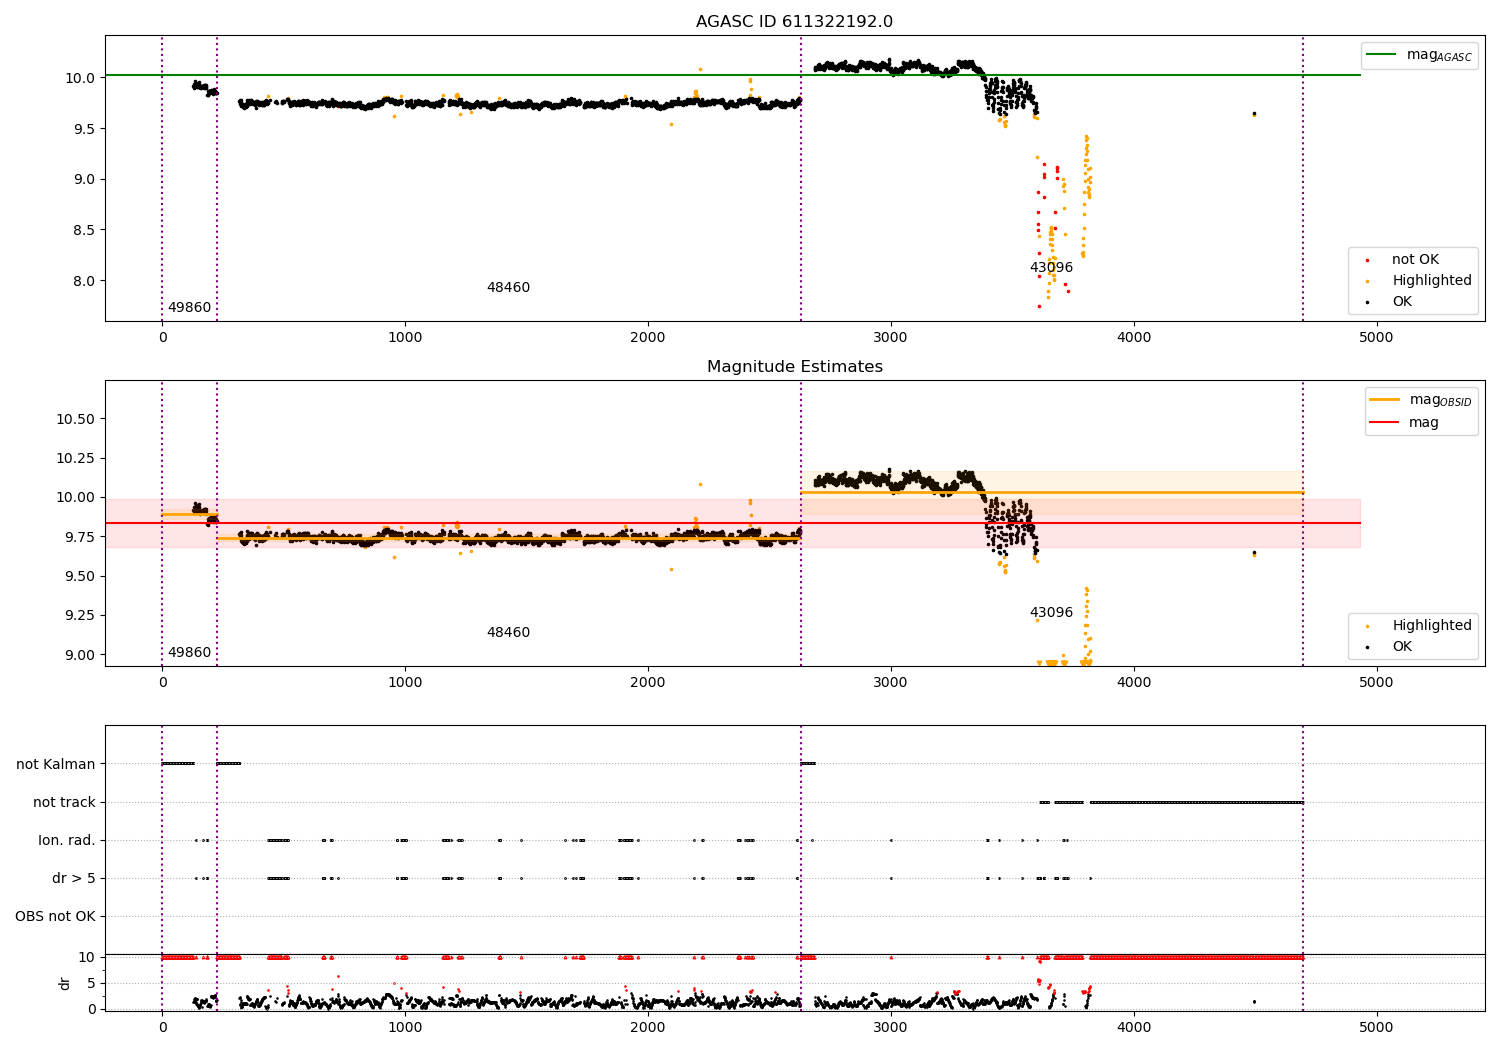Click y-tick '10.00' on middle plot

78,498
